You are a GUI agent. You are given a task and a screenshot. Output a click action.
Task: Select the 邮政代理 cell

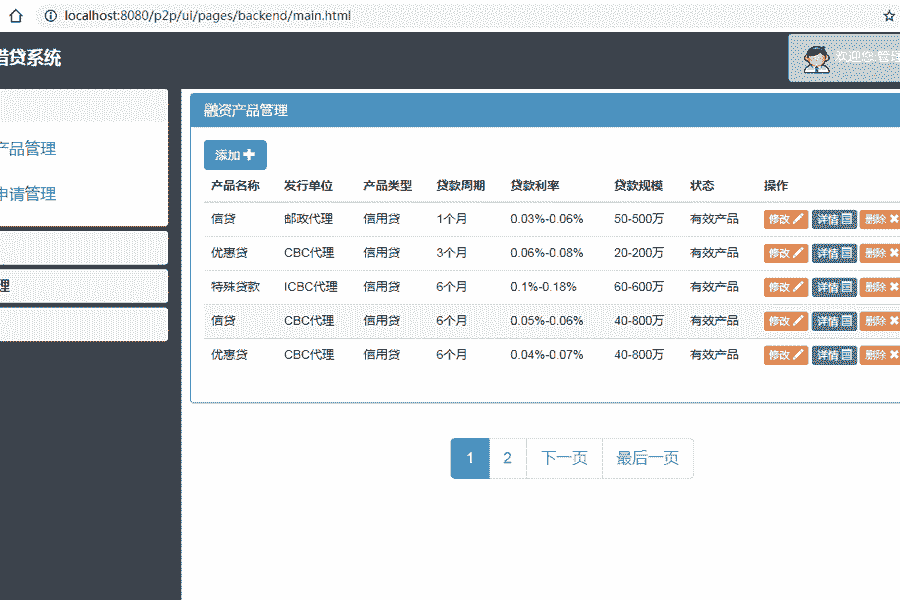[x=308, y=219]
